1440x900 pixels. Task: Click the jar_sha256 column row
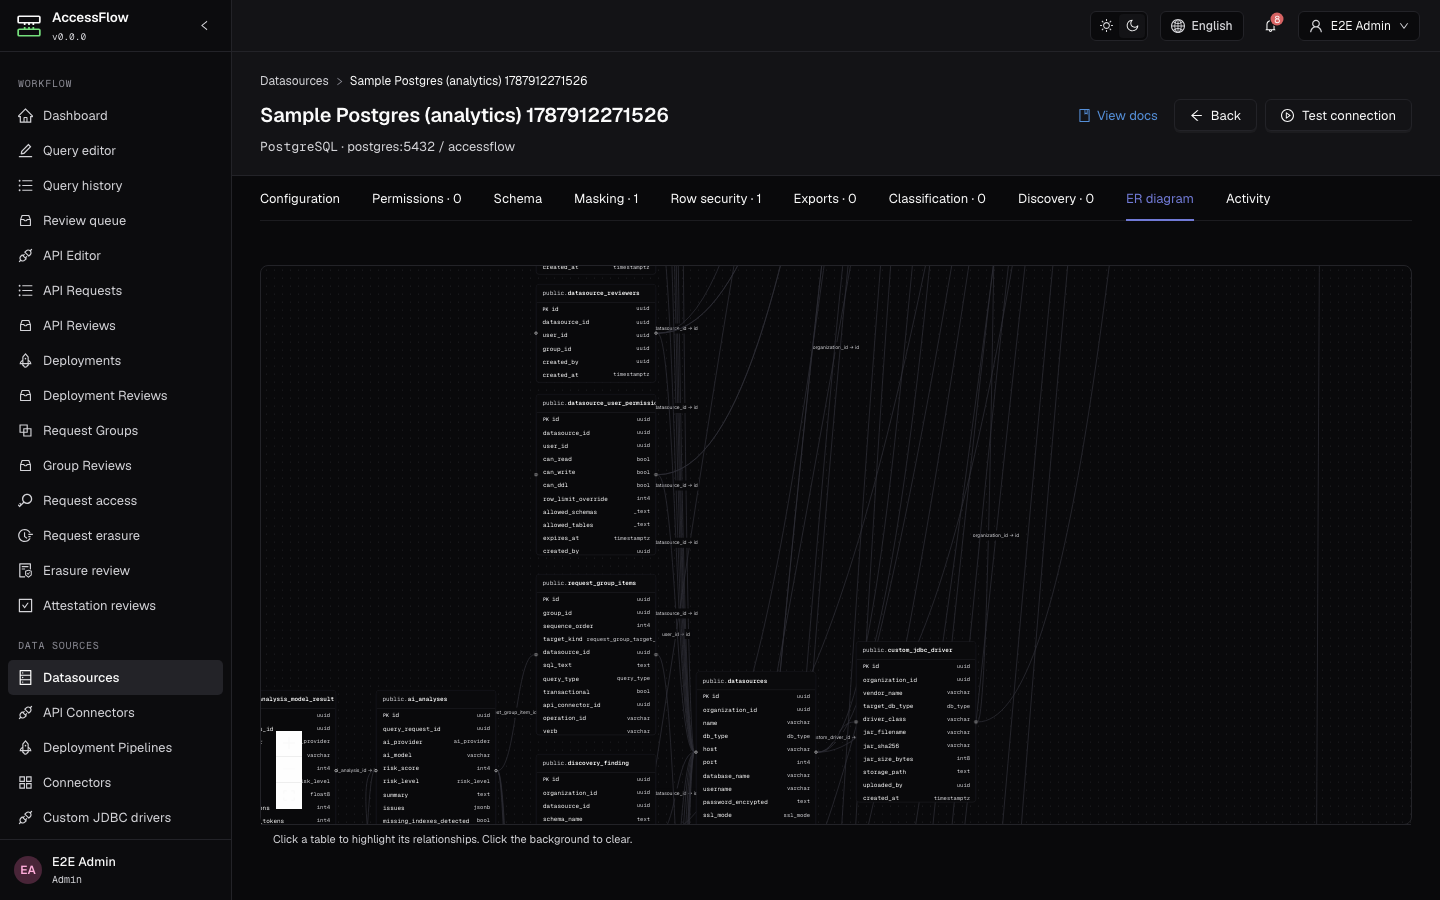pyautogui.click(x=916, y=746)
